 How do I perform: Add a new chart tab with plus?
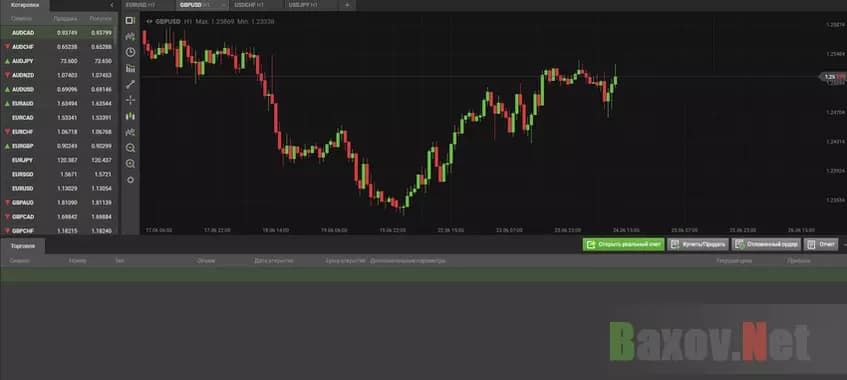click(347, 5)
